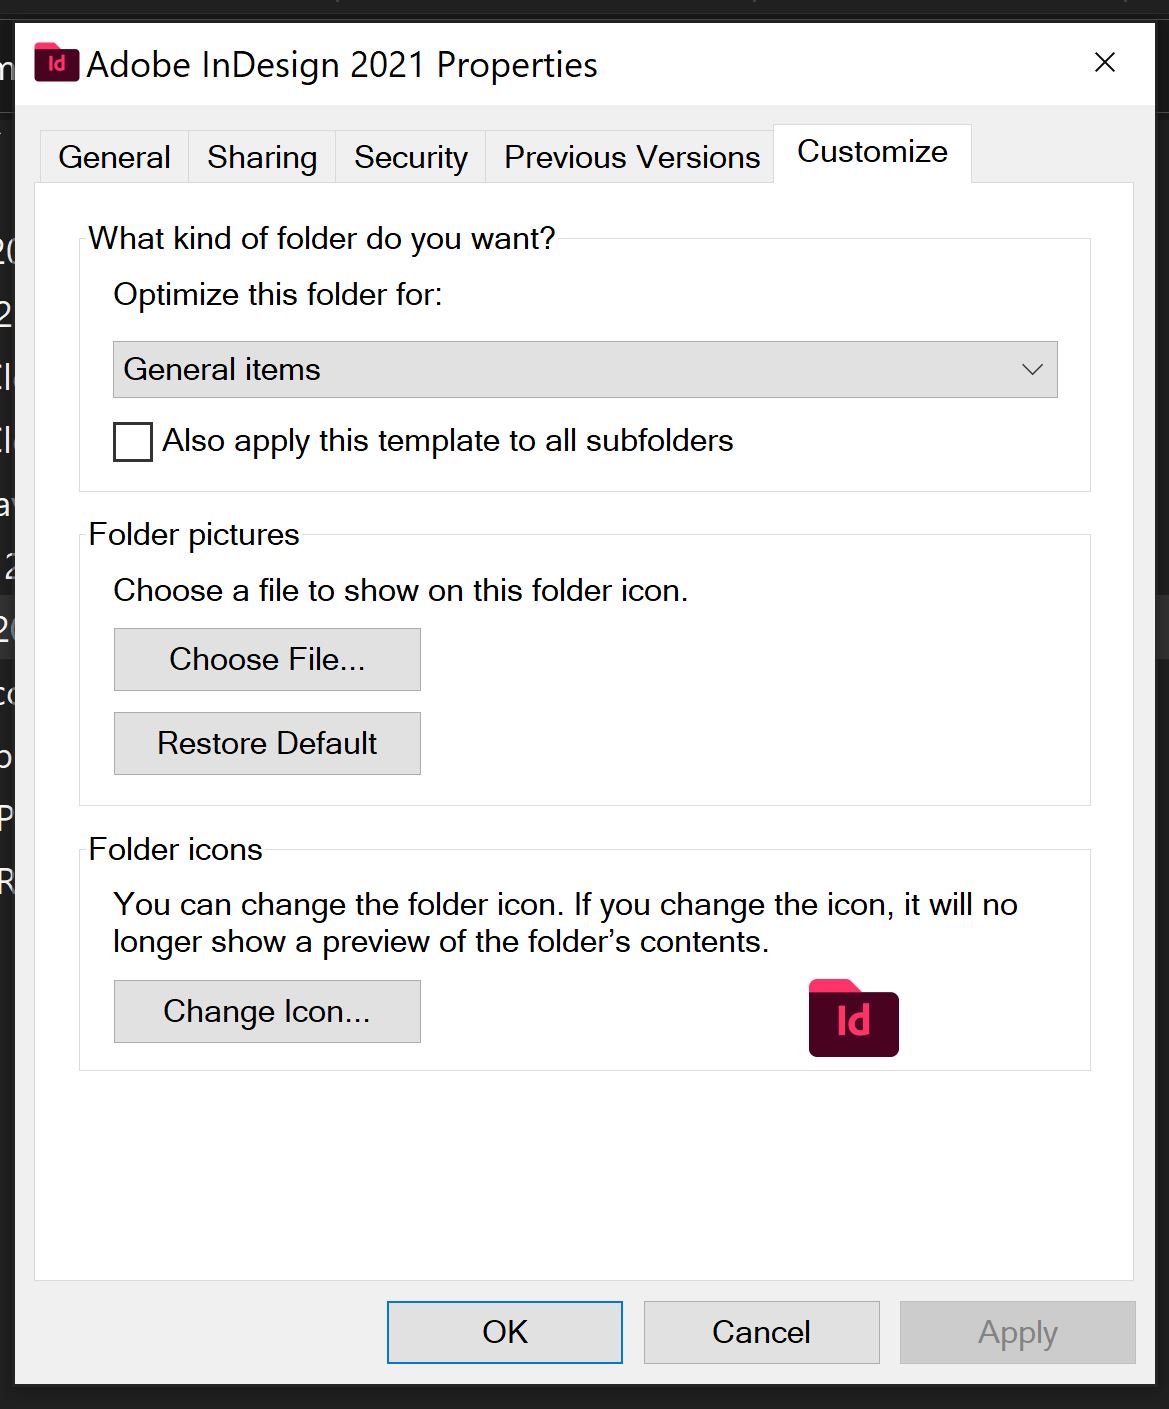
Task: Click the InDesign folder icon preview
Action: click(x=852, y=1019)
